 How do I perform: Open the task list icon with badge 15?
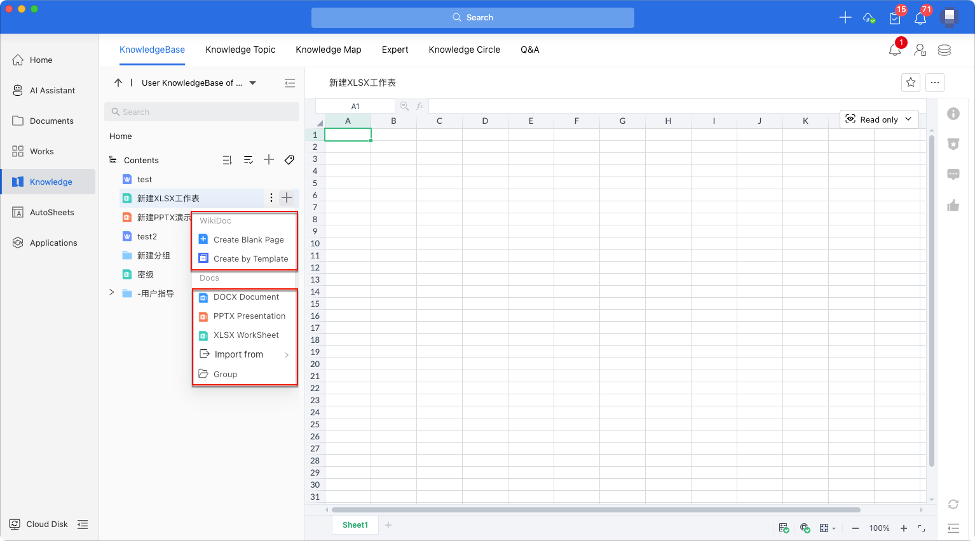895,18
